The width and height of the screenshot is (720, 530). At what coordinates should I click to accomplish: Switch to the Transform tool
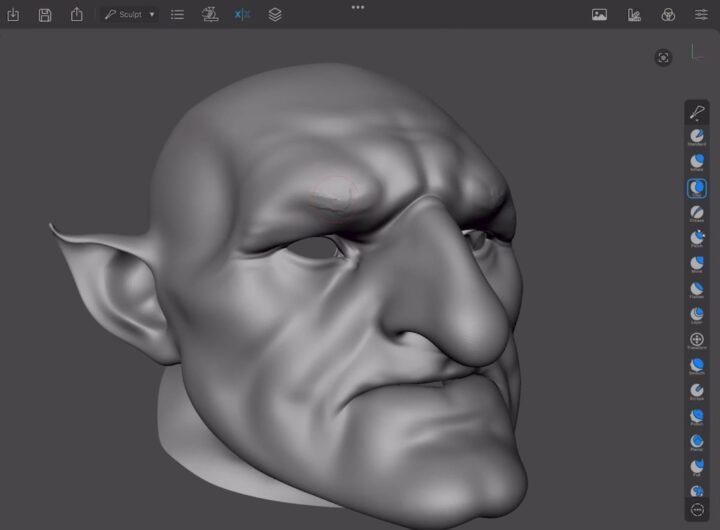pyautogui.click(x=697, y=340)
